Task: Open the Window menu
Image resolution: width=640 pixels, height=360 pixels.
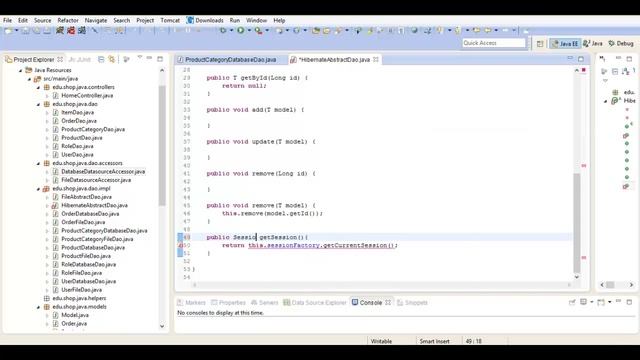Action: 256,20
